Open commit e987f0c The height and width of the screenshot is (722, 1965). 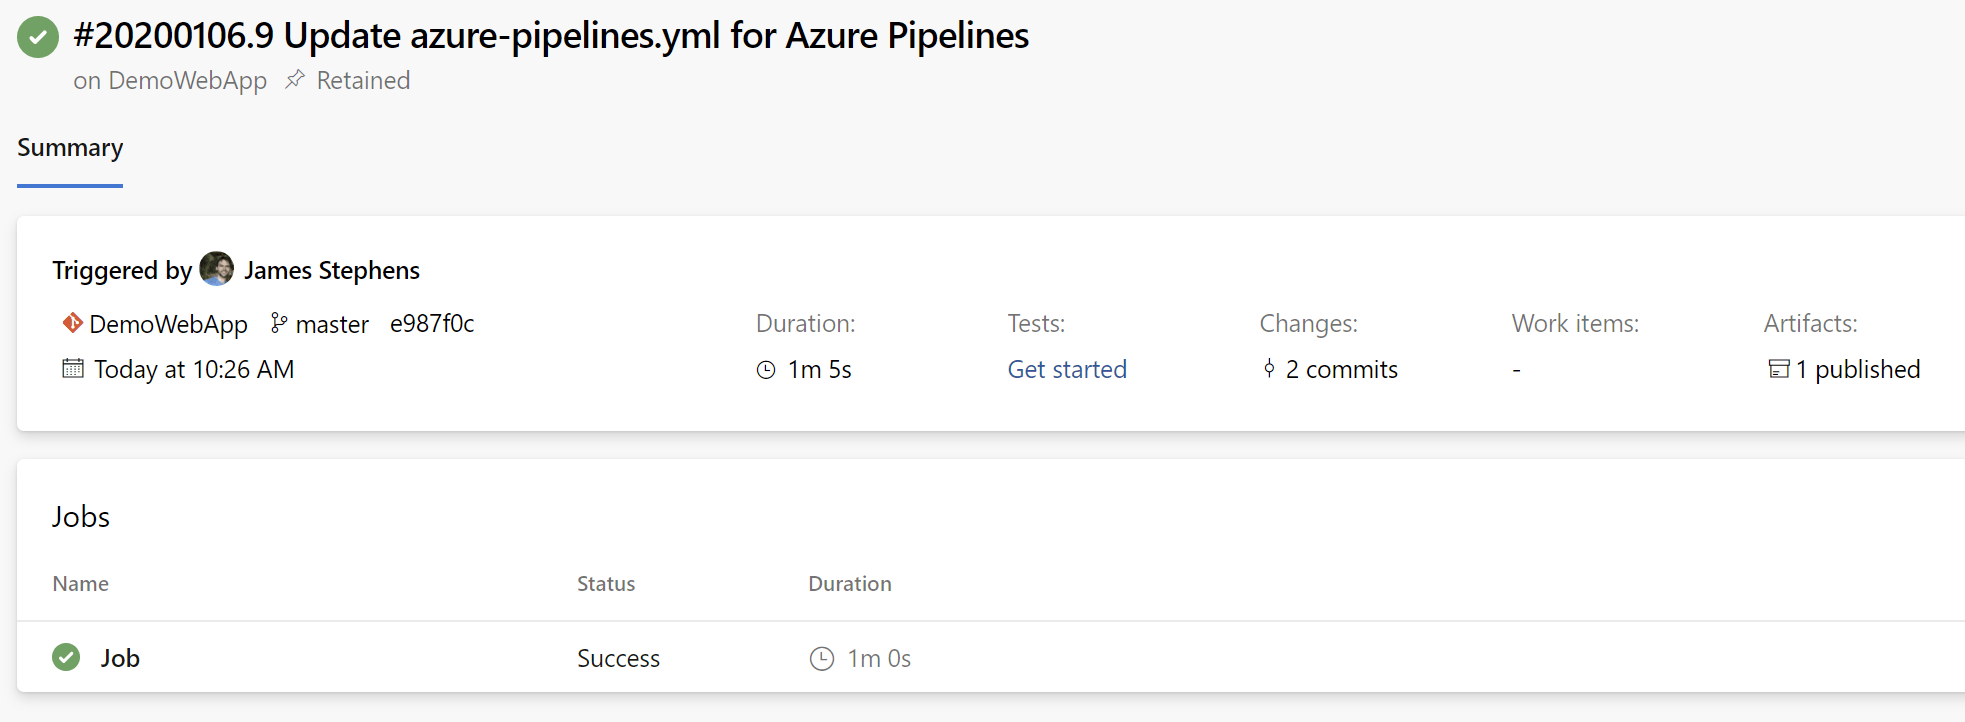(x=432, y=324)
